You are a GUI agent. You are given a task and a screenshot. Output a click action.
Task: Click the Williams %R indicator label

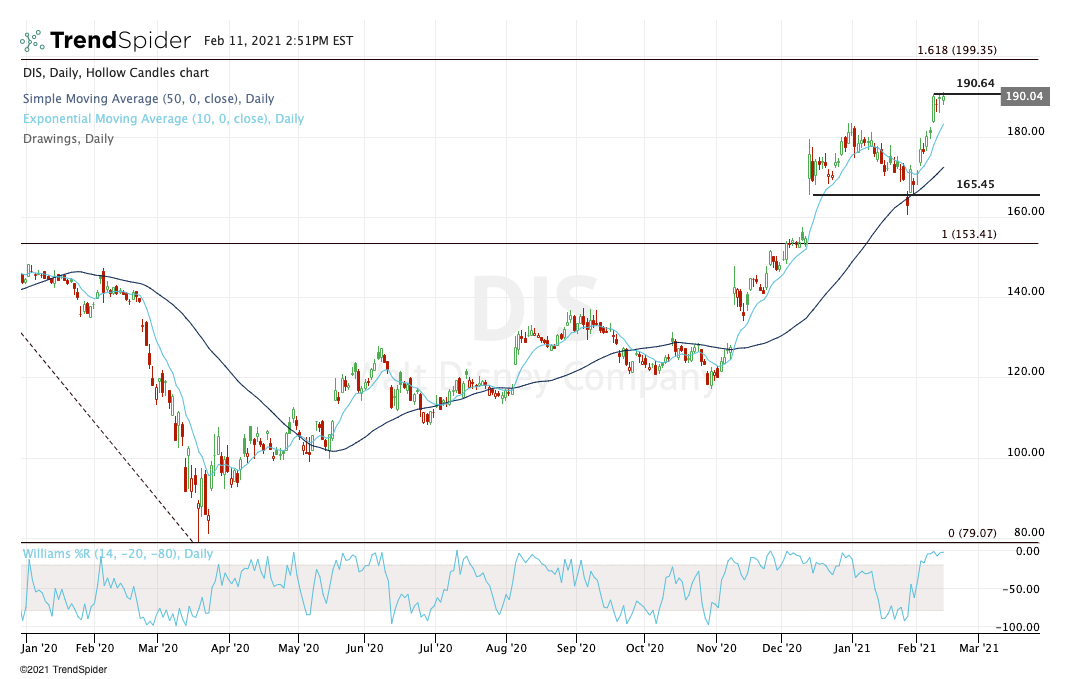click(118, 553)
